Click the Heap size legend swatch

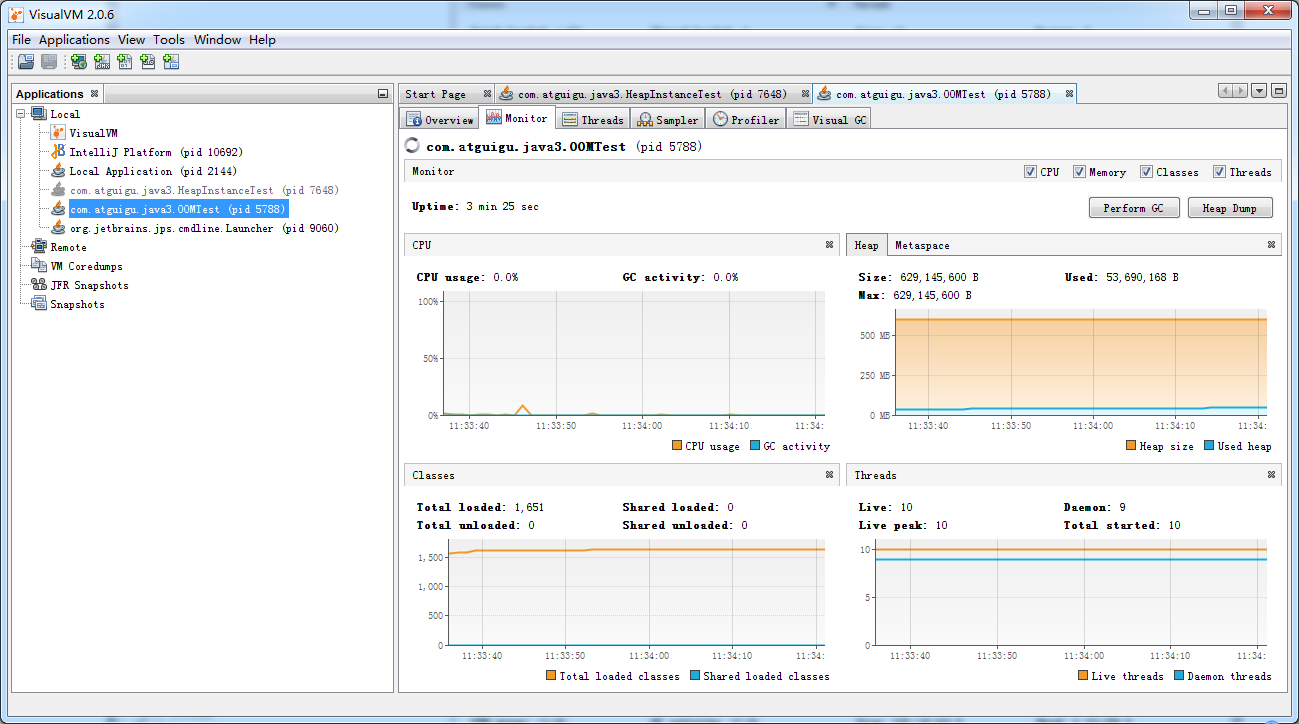[1131, 446]
